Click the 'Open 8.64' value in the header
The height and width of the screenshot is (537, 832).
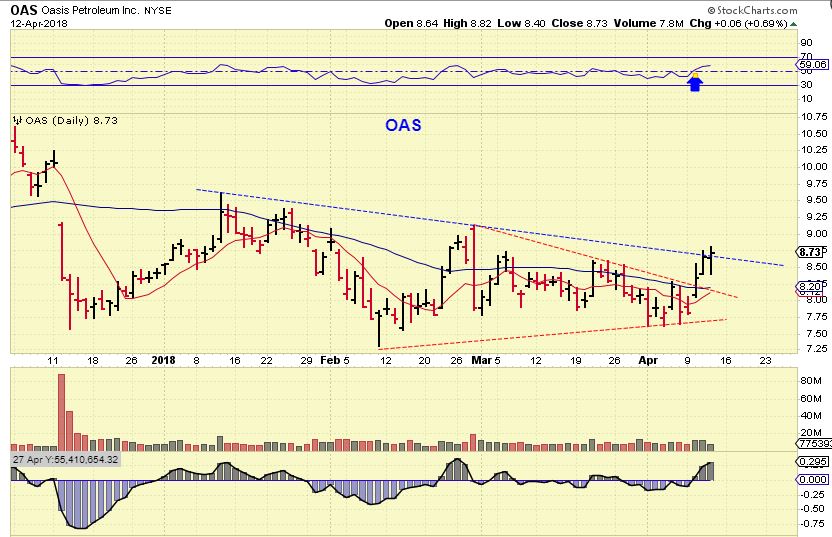coord(411,23)
